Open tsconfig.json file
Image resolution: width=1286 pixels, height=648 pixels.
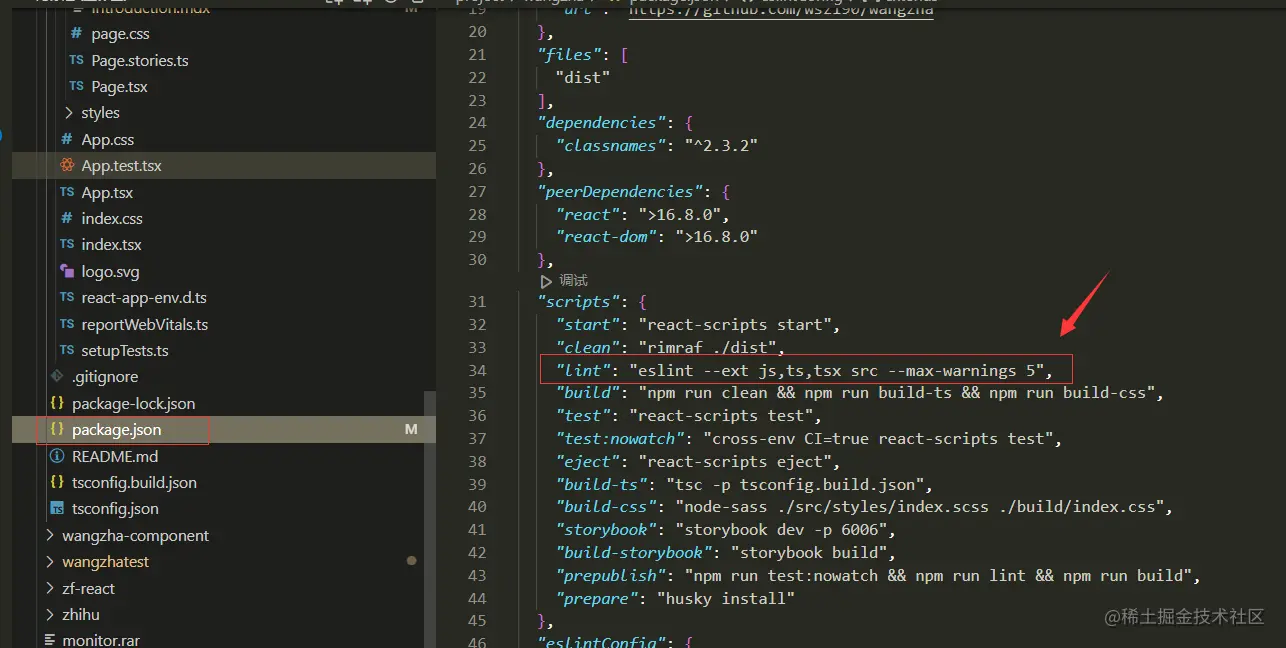[x=115, y=508]
